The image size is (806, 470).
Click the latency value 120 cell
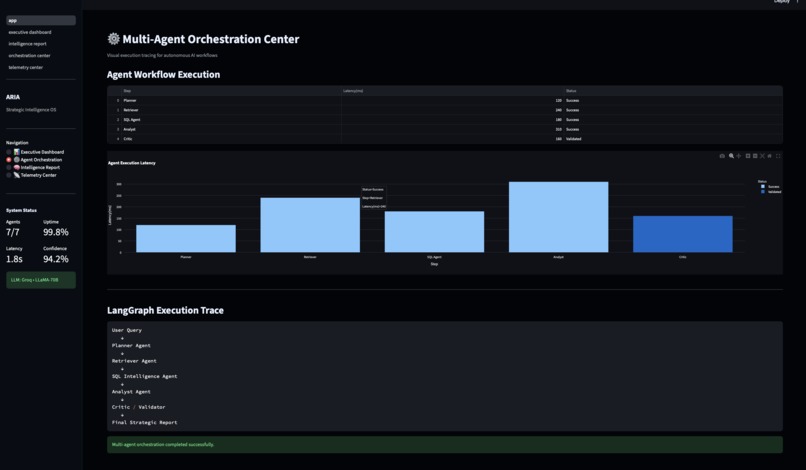452,100
